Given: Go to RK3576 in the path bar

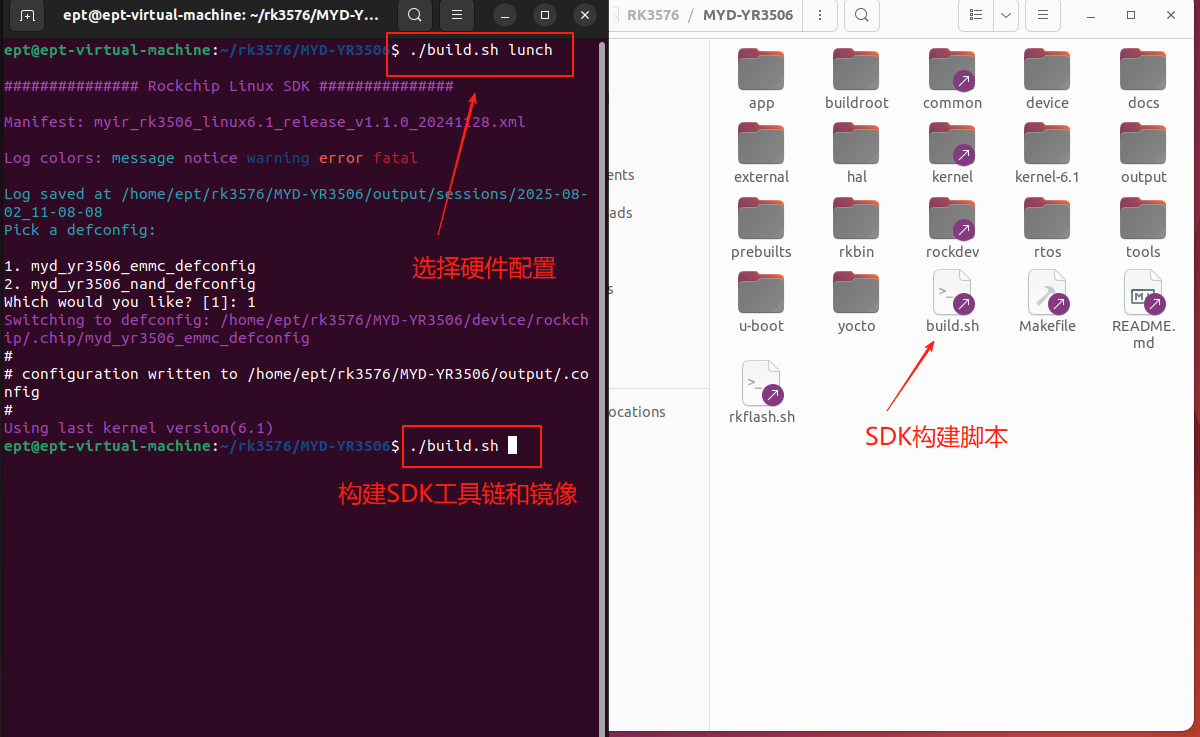Looking at the screenshot, I should (651, 16).
